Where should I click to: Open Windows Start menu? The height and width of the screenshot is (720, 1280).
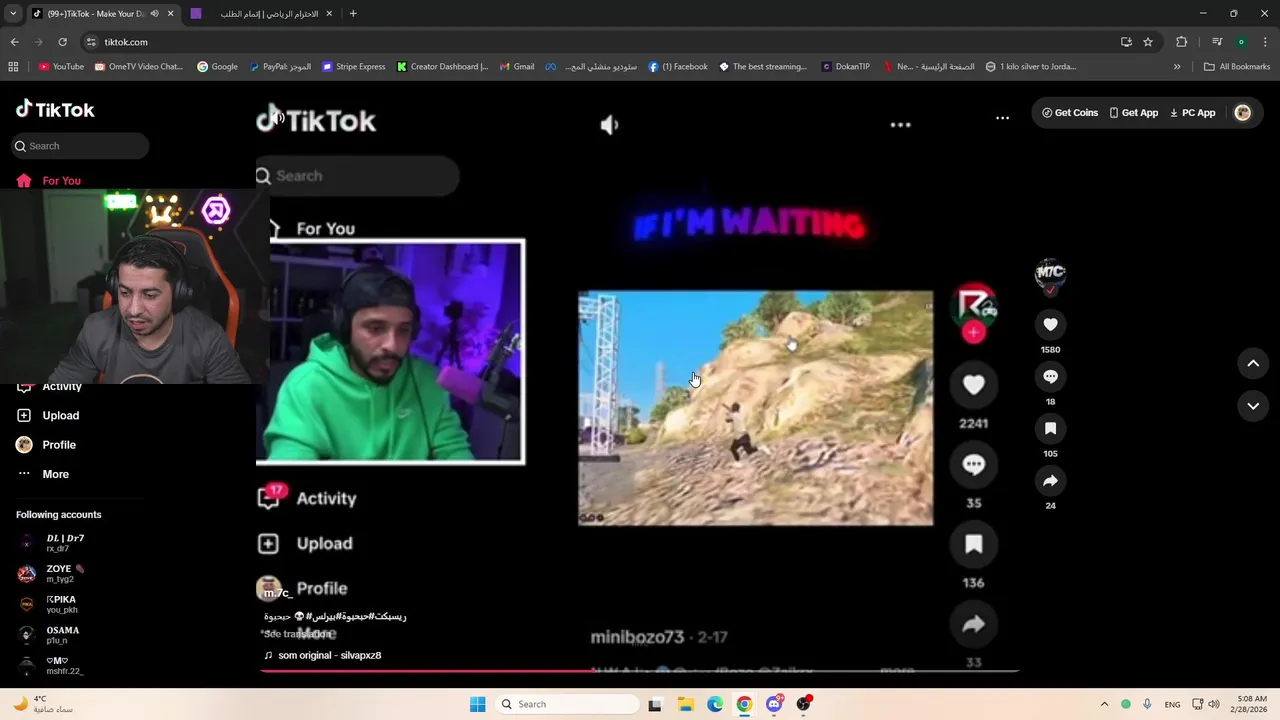click(478, 704)
